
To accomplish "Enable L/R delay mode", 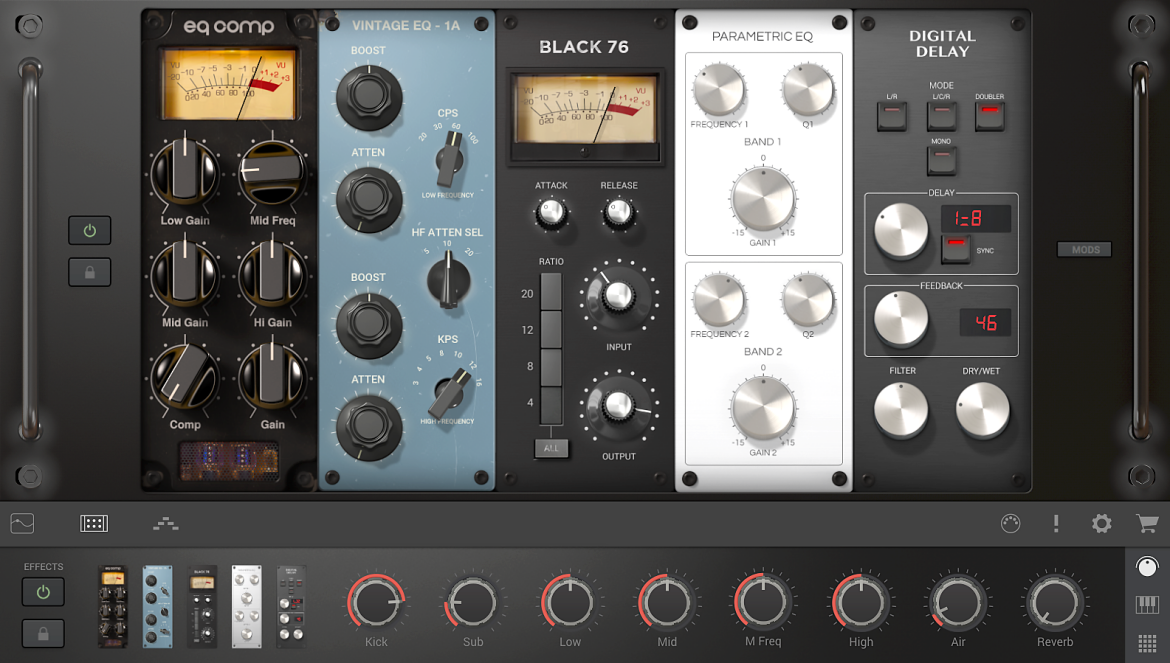I will click(892, 117).
